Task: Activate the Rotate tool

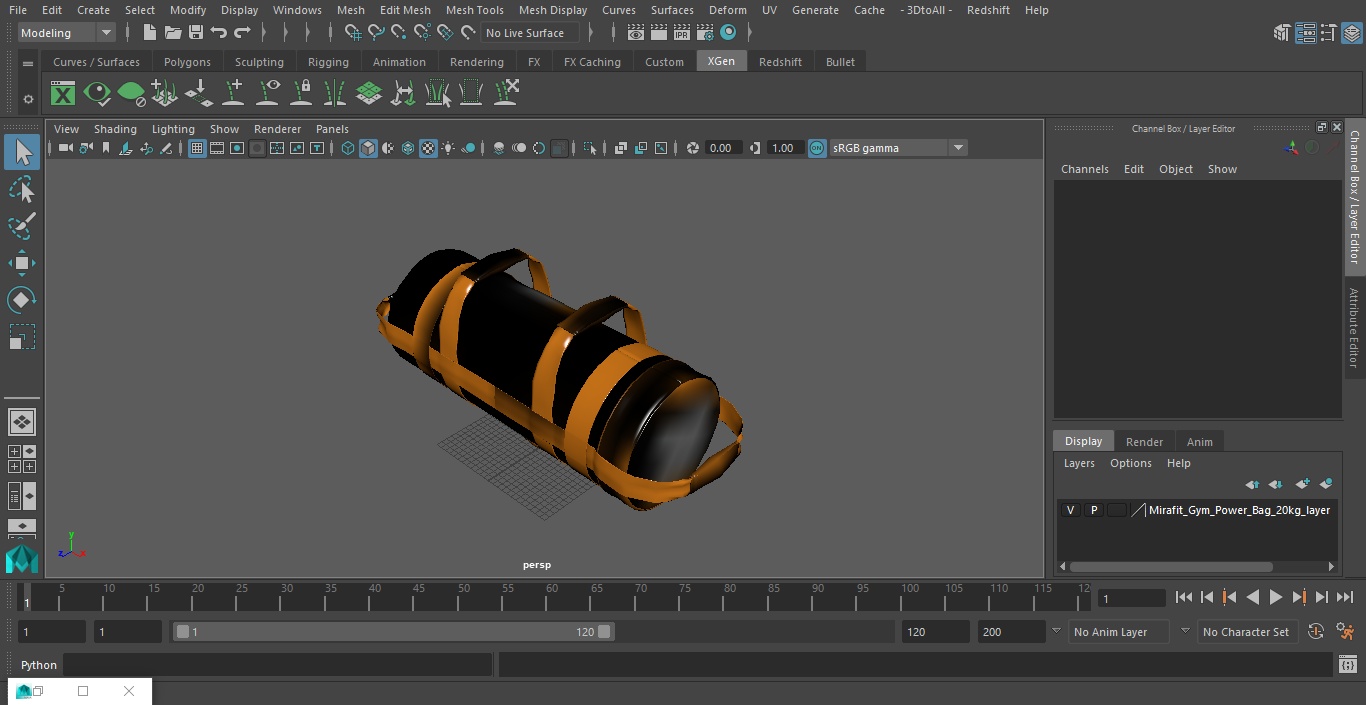Action: pyautogui.click(x=22, y=300)
